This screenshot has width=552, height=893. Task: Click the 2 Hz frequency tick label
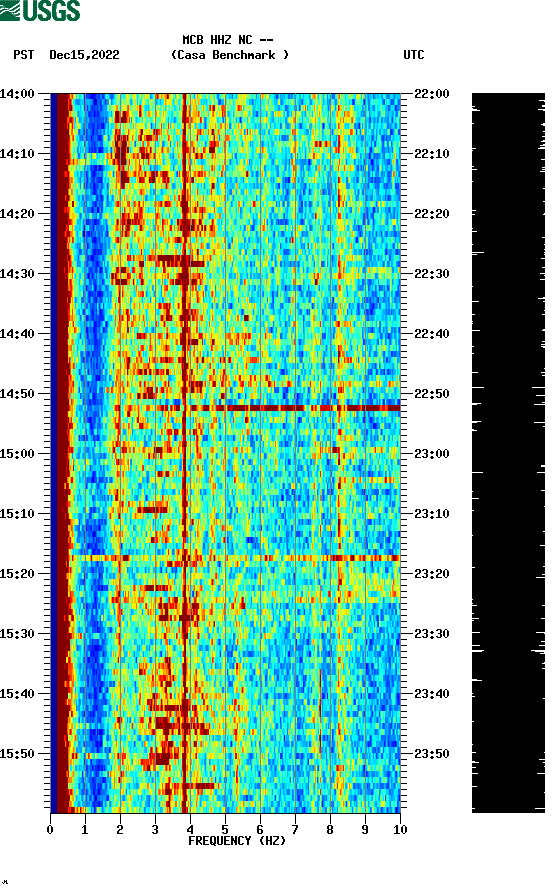(120, 830)
